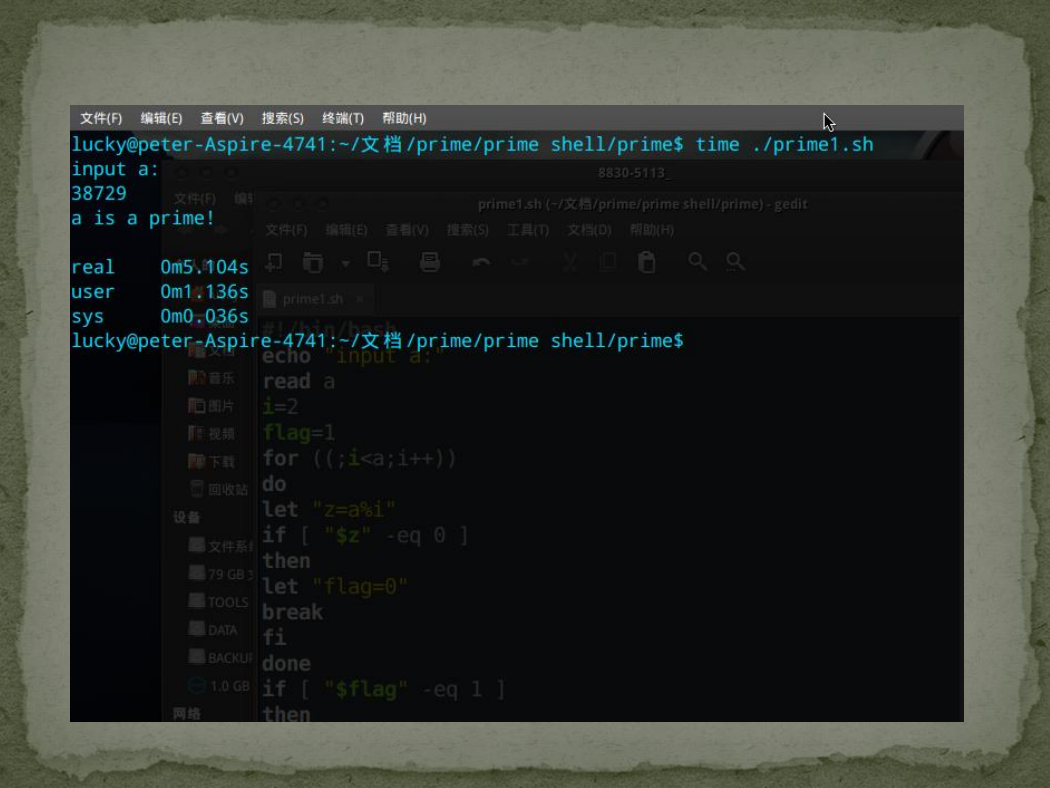Click the last terminal prompt line
This screenshot has width=1050, height=788.
tap(377, 341)
